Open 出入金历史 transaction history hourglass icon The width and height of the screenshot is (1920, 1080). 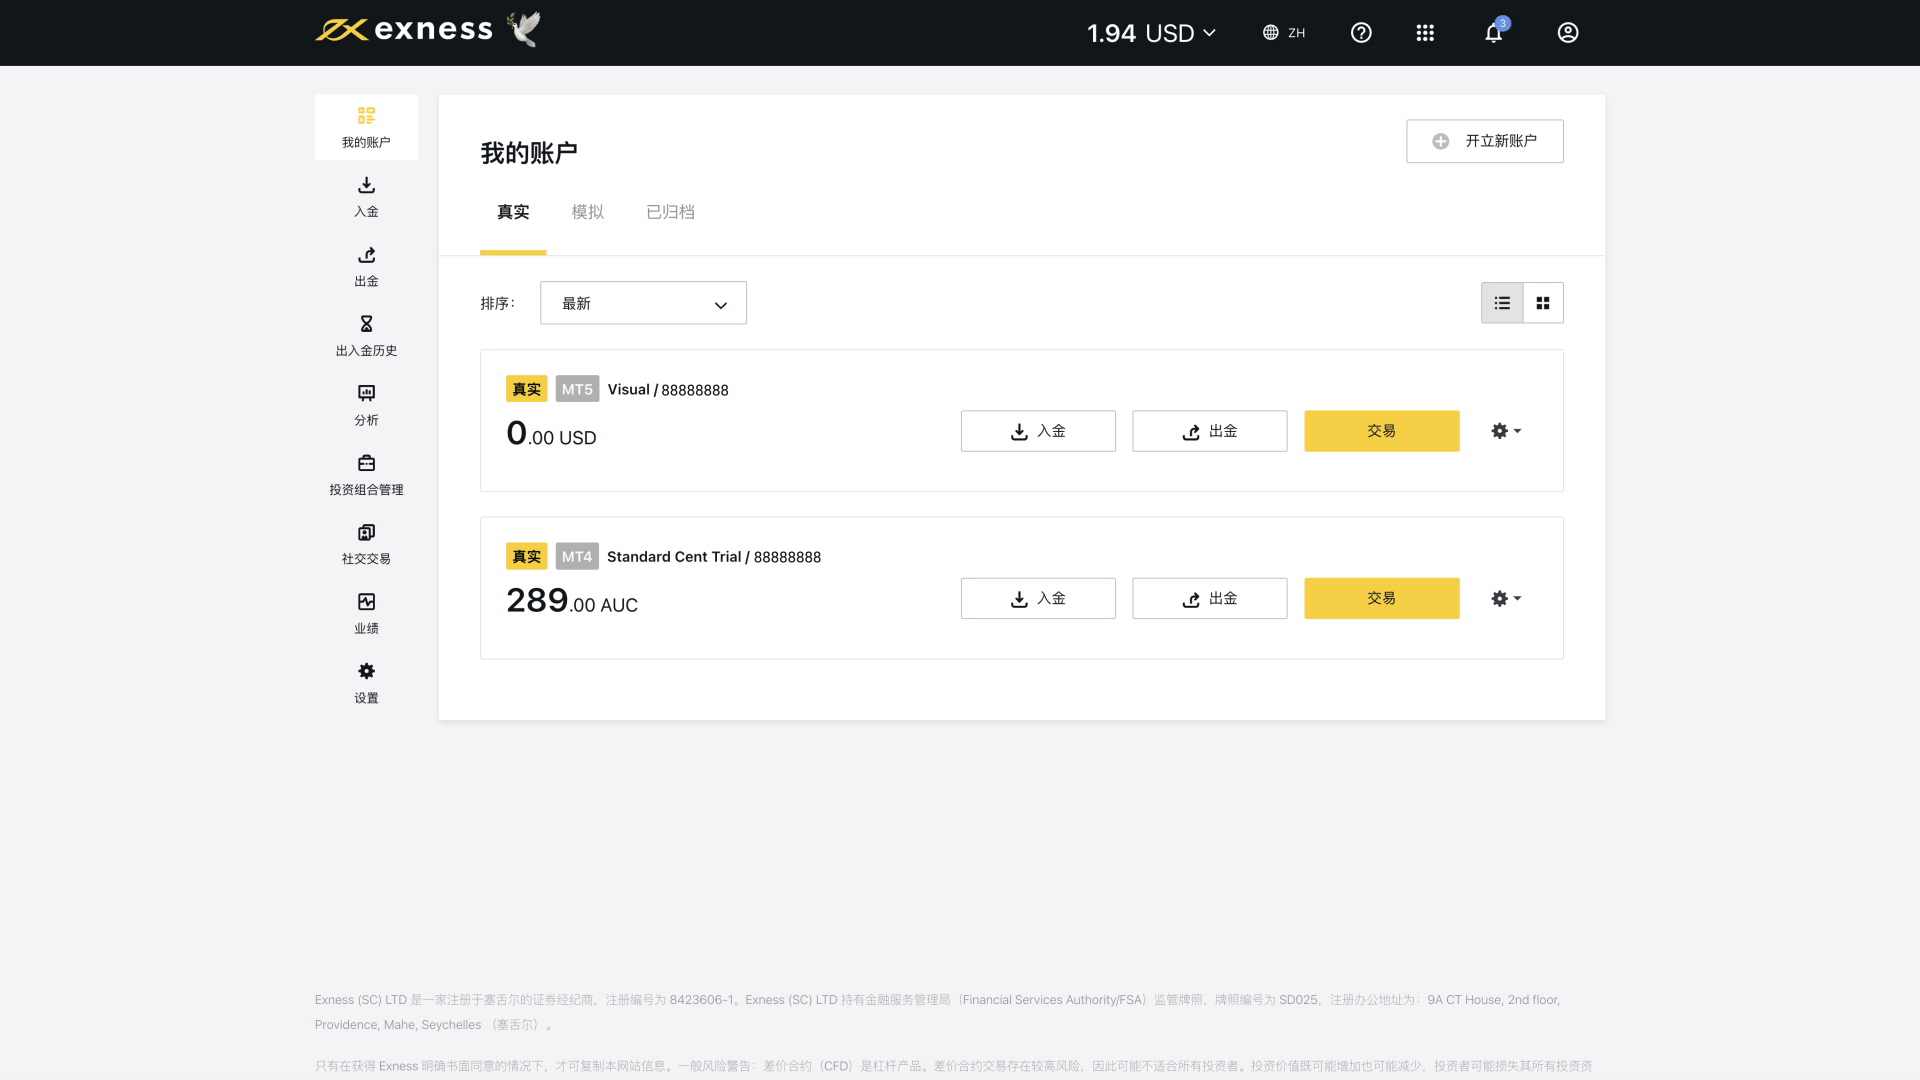point(366,325)
